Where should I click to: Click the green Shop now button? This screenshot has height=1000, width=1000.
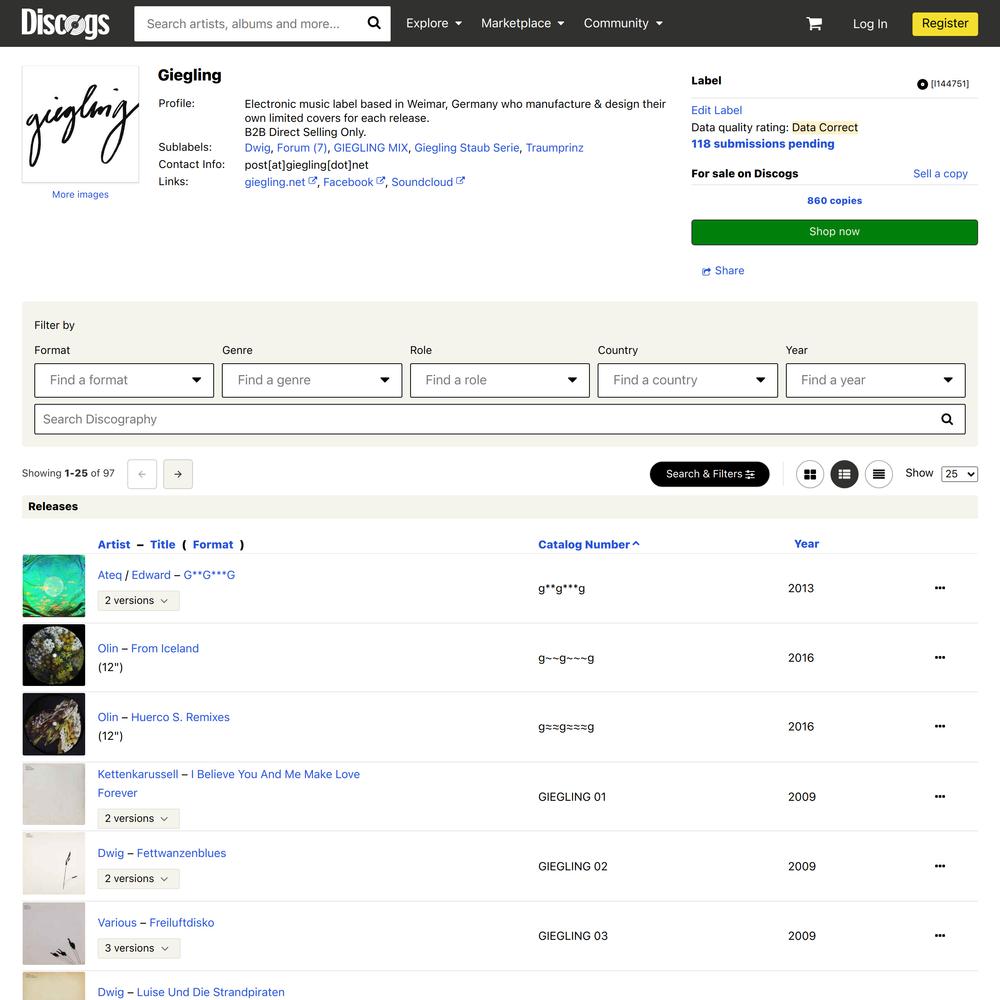click(x=834, y=232)
